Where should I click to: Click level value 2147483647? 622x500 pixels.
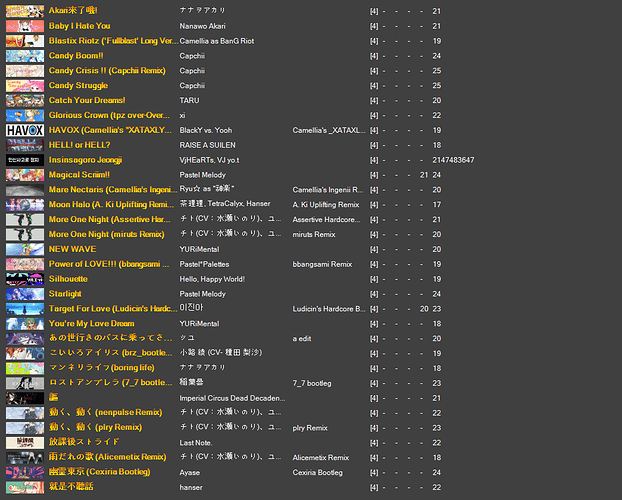(453, 160)
